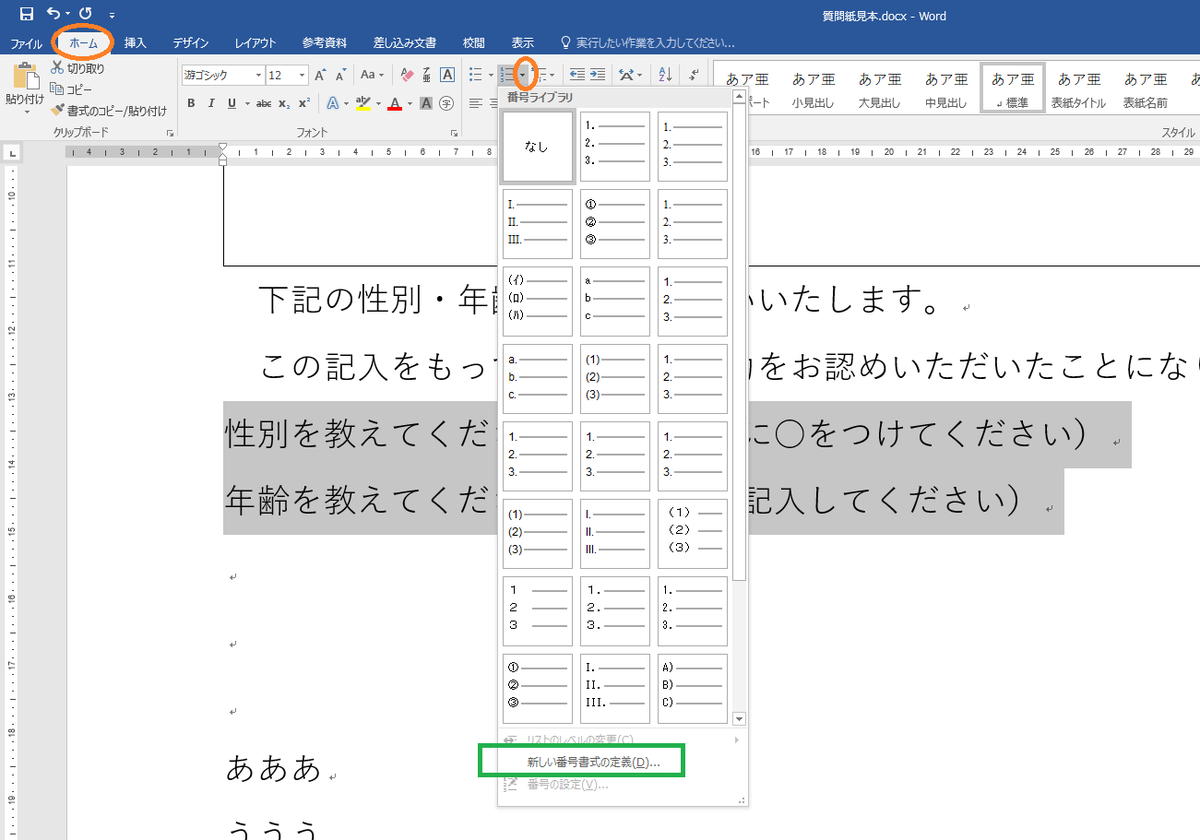This screenshot has height=840, width=1200.
Task: Apply the 小見出し style
Action: point(813,88)
